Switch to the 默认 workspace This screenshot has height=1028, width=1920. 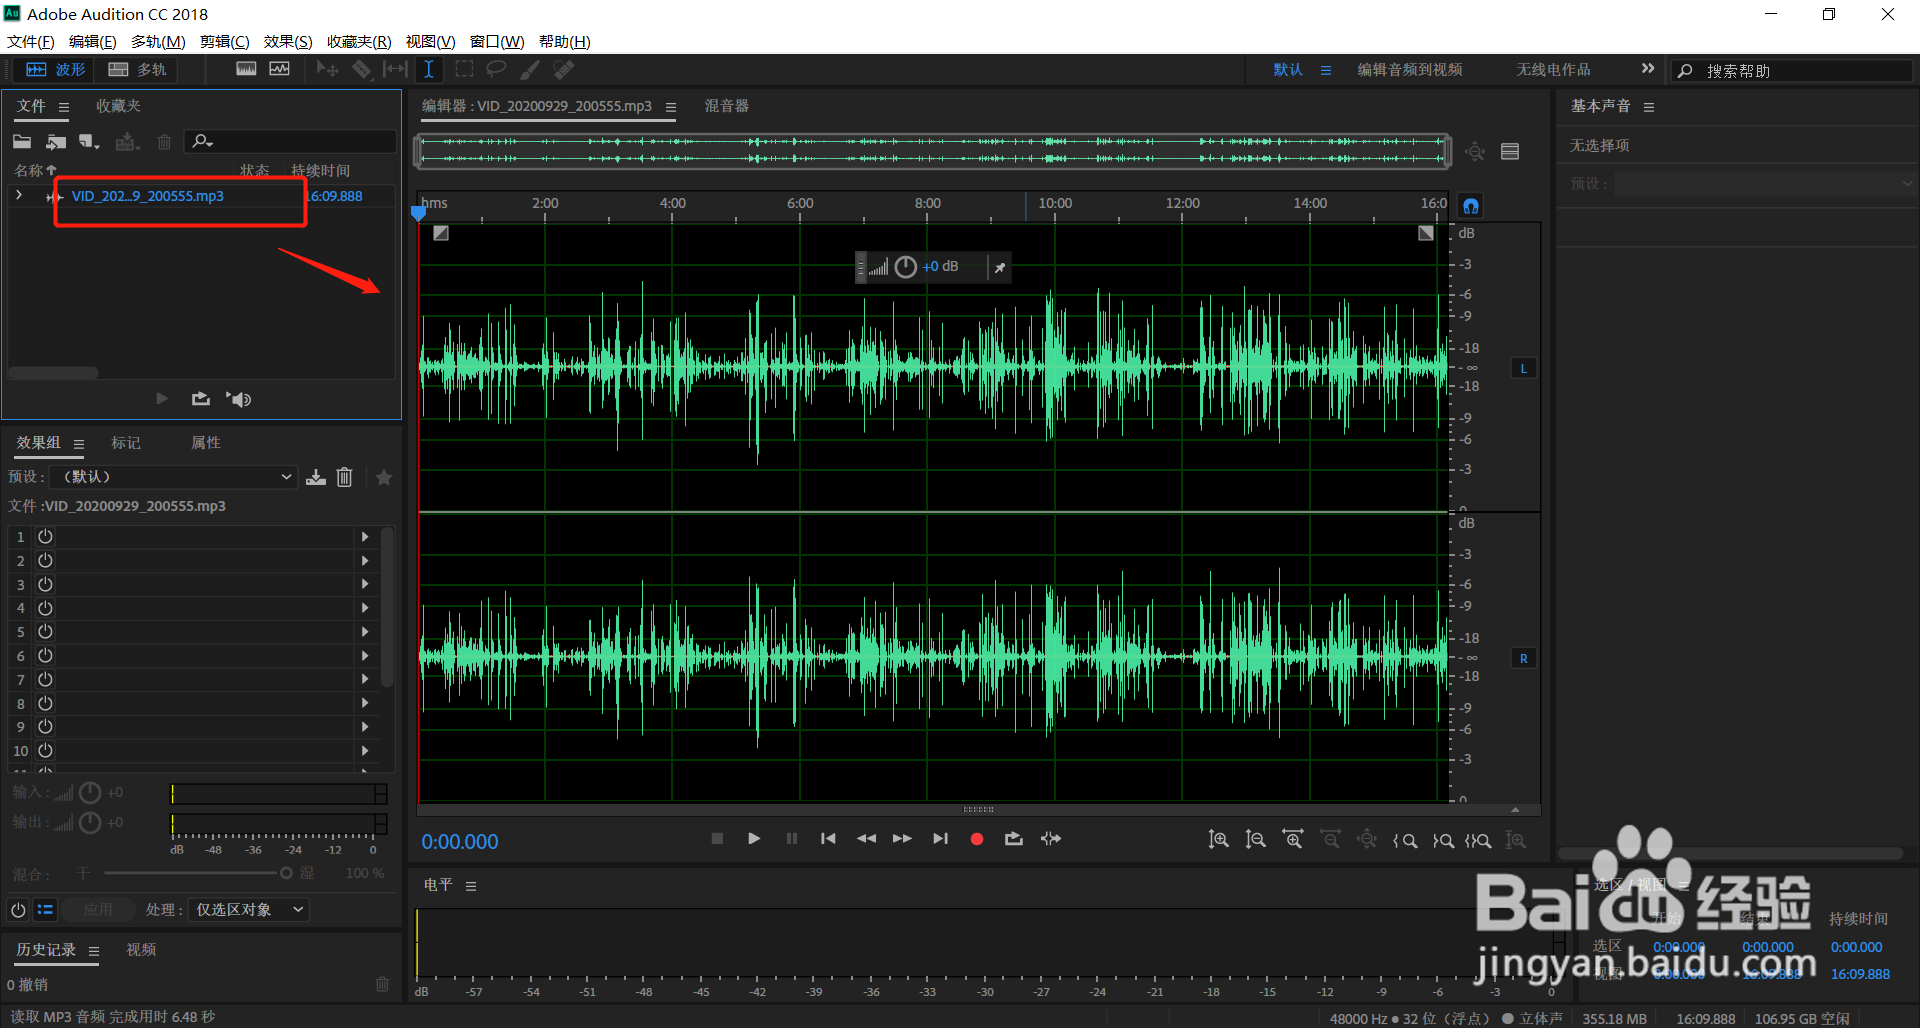tap(1288, 70)
